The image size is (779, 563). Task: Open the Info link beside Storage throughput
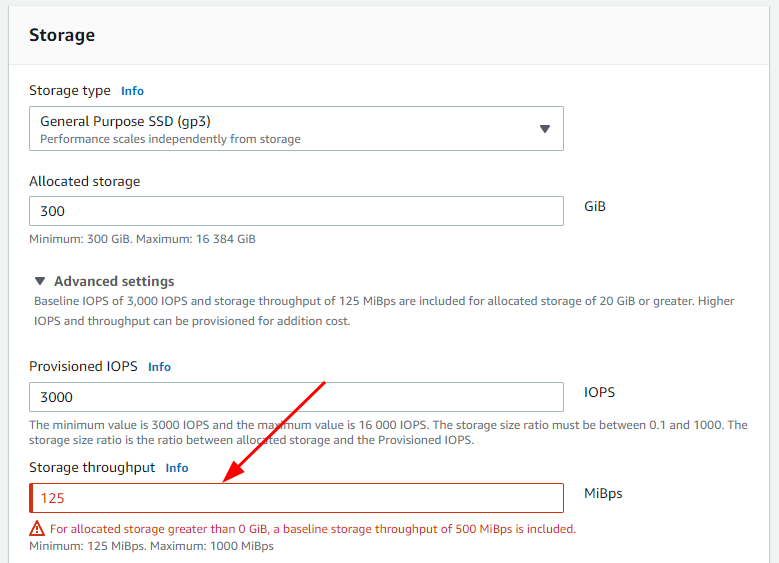coord(177,468)
